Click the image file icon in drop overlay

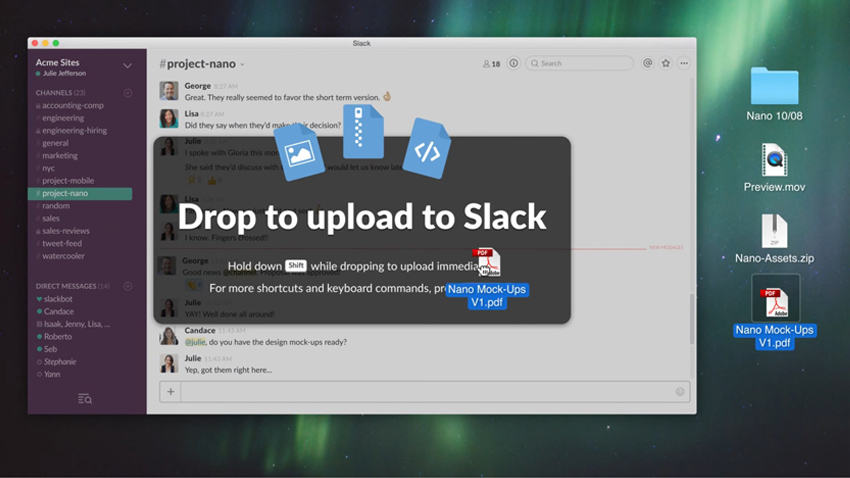299,152
